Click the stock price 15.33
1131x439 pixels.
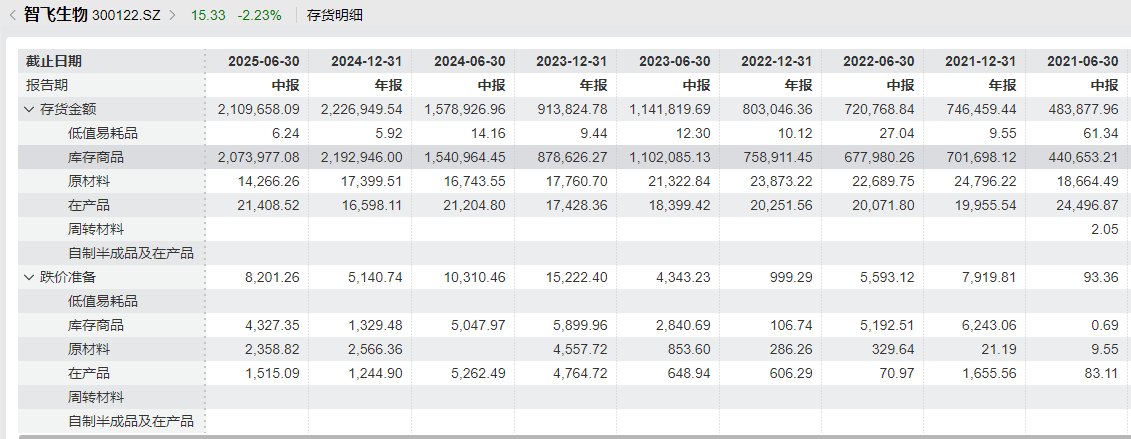pos(208,15)
